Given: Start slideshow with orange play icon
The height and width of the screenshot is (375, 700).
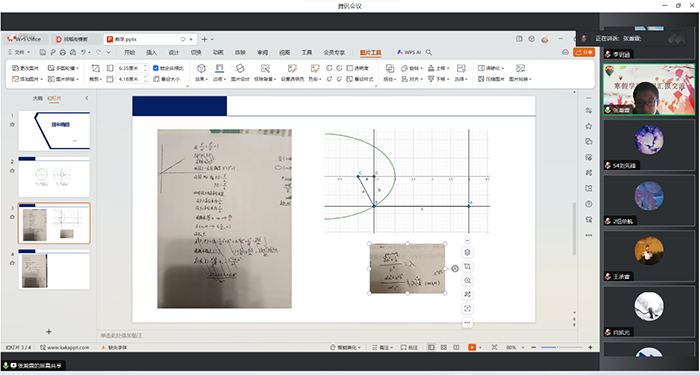Looking at the screenshot, I should point(472,347).
